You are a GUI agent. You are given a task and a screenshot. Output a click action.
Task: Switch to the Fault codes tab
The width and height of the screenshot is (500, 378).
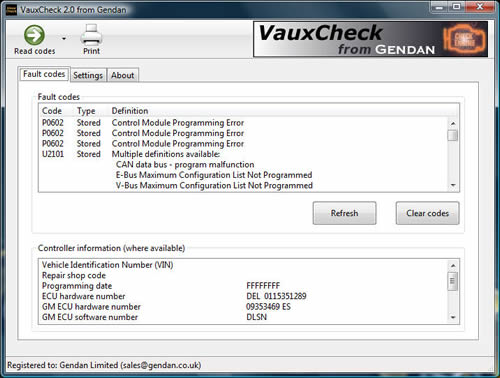click(x=44, y=74)
